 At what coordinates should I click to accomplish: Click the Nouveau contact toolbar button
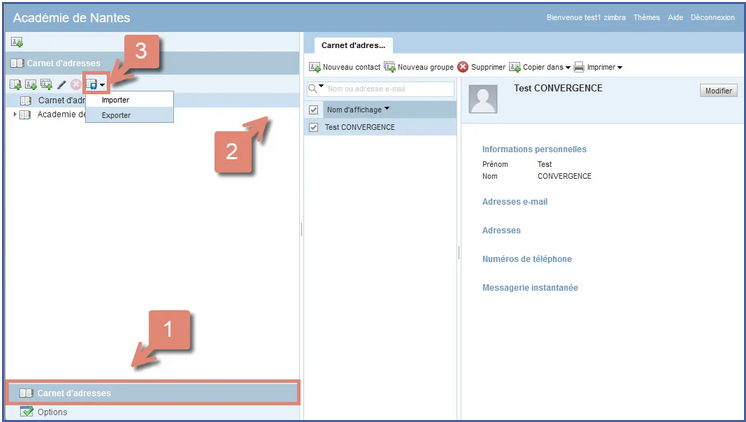(x=344, y=67)
